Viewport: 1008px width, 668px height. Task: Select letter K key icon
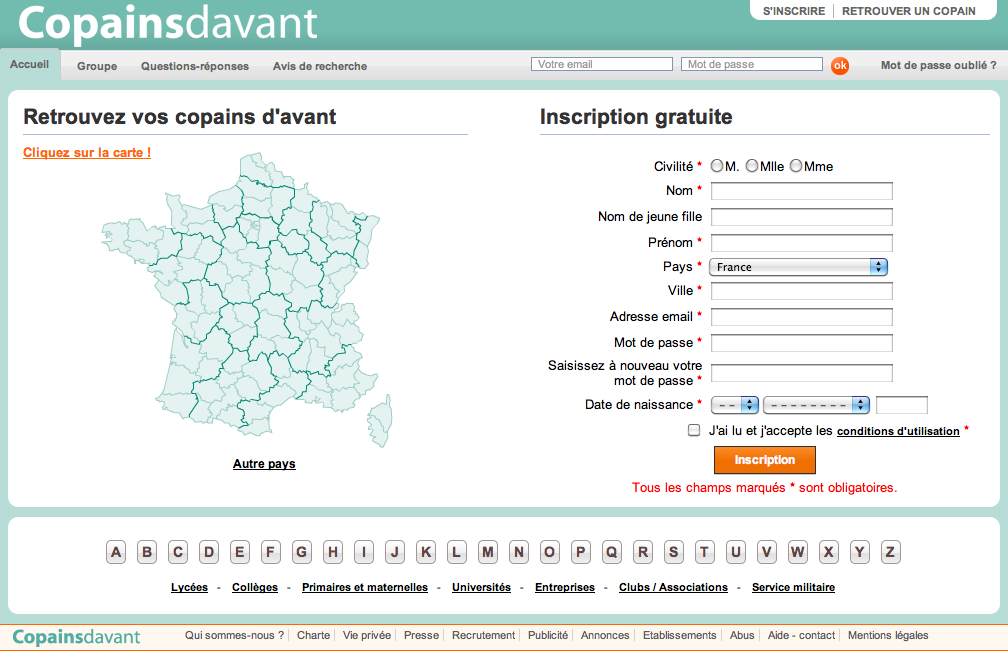click(426, 552)
